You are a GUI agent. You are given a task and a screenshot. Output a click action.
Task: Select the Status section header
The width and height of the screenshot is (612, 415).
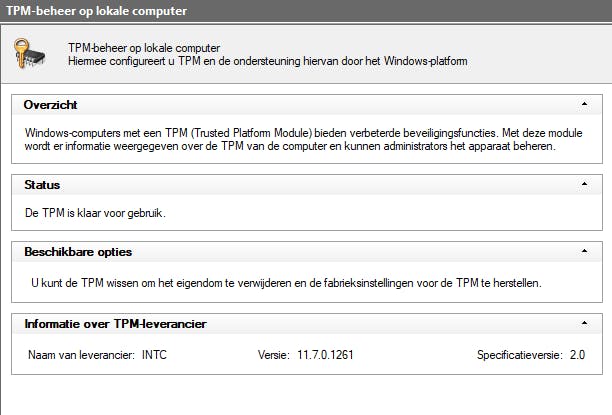pyautogui.click(x=42, y=185)
